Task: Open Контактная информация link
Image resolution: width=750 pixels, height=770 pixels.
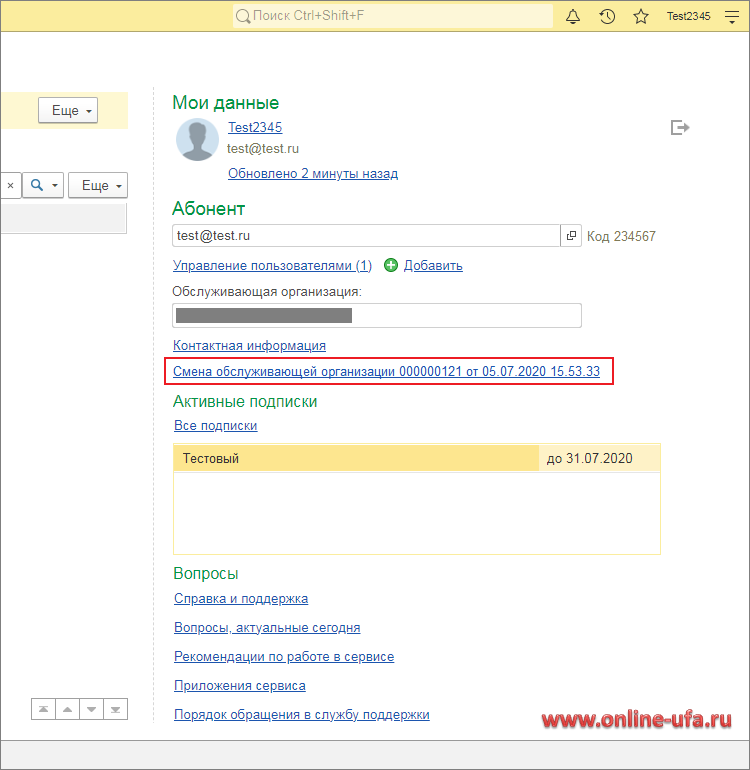Action: (249, 345)
